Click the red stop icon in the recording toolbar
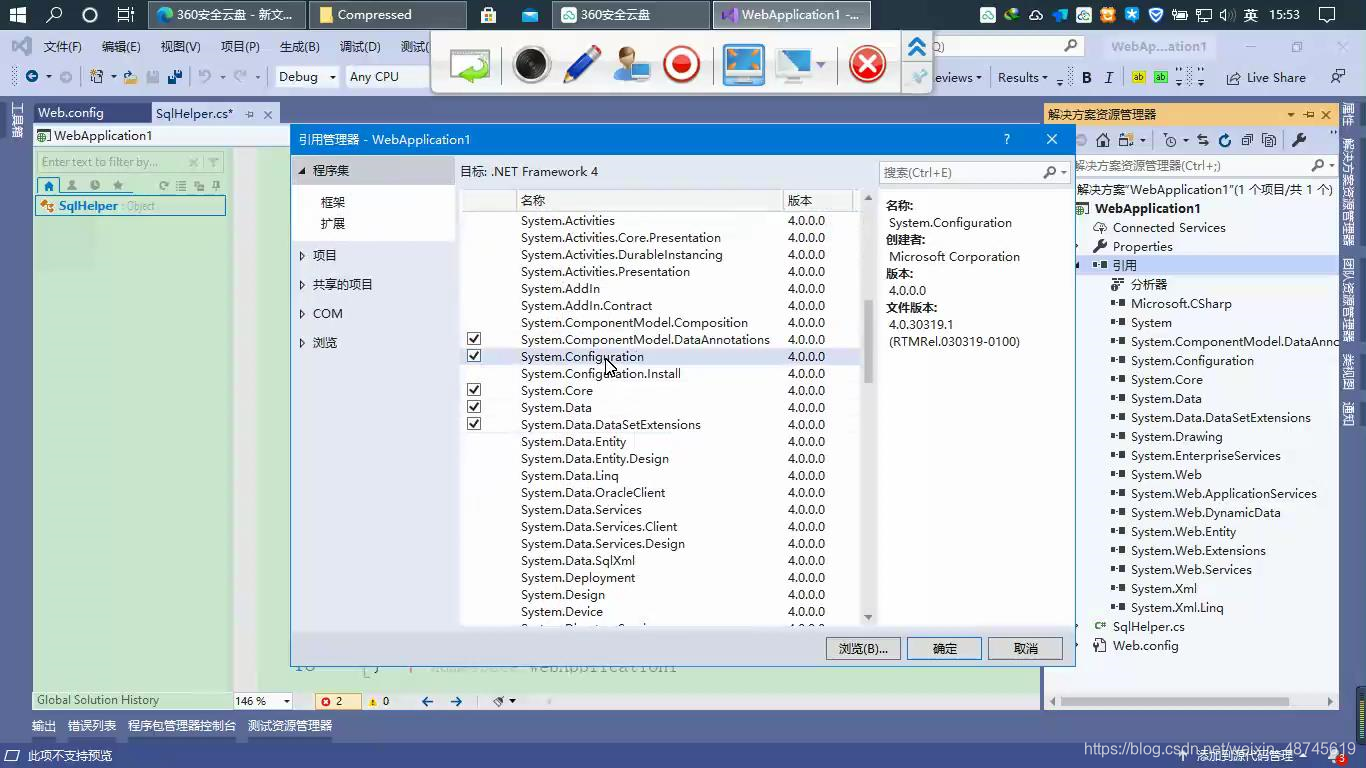The height and width of the screenshot is (768, 1366). 866,64
